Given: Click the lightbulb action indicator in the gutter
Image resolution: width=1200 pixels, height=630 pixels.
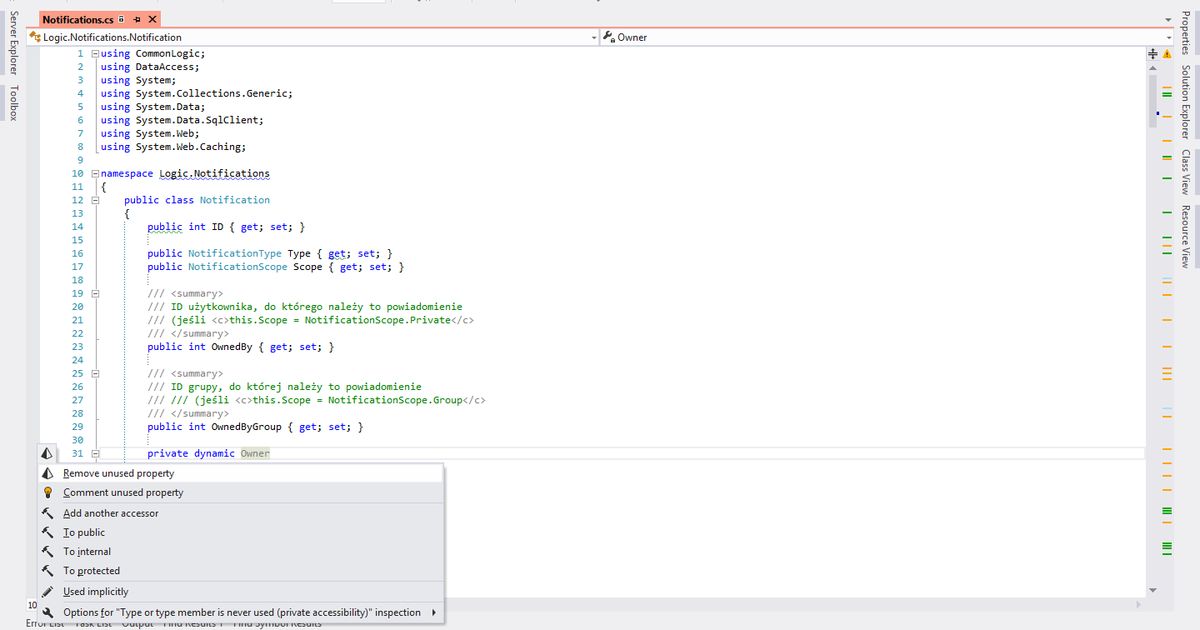Looking at the screenshot, I should [45, 453].
